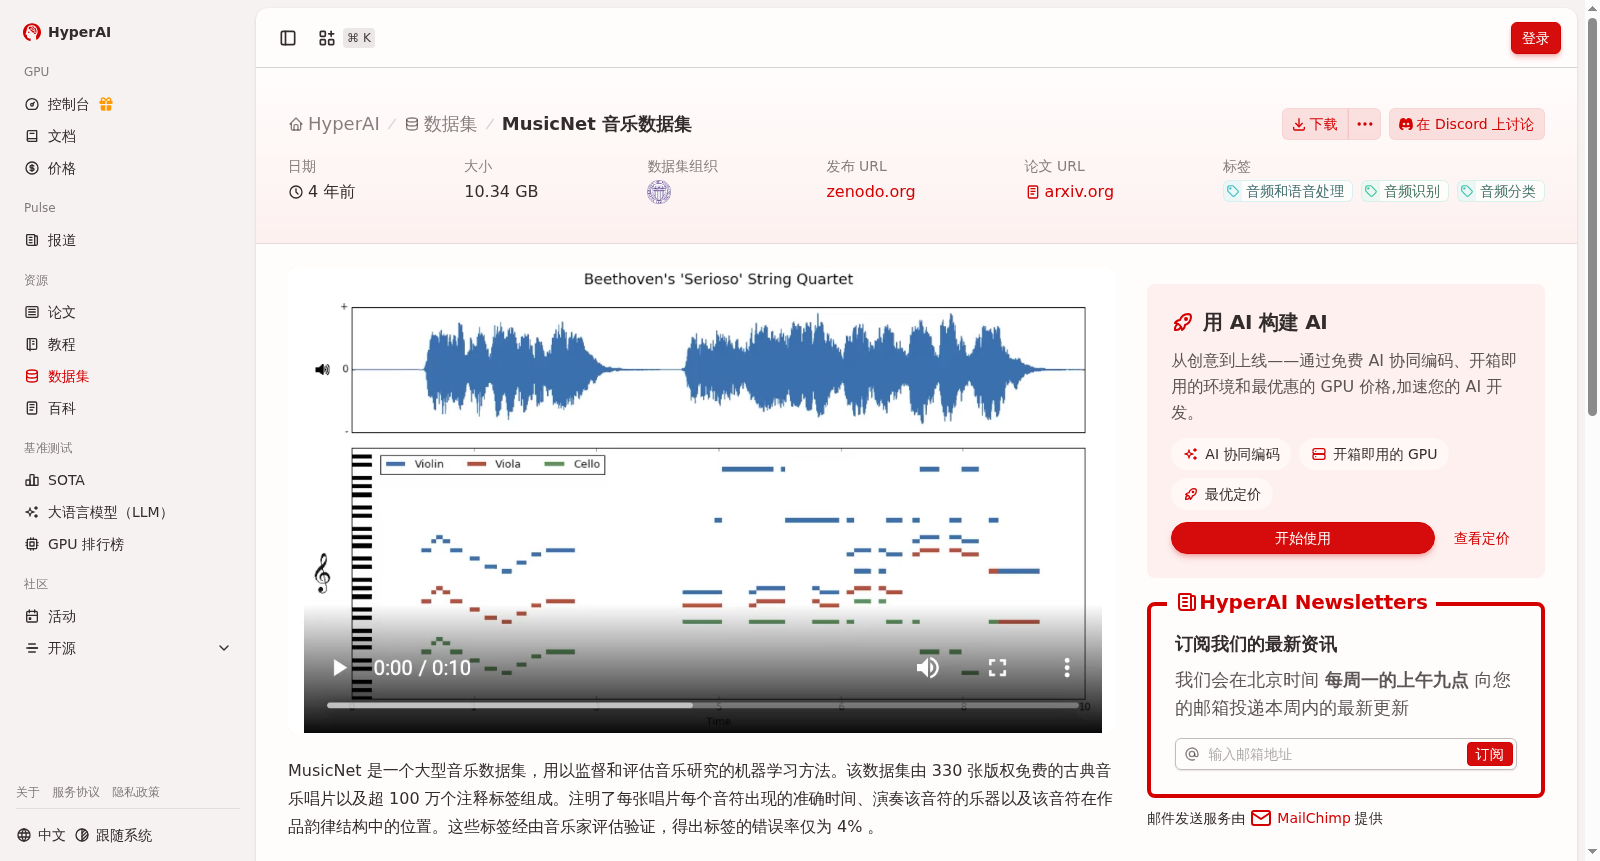Click the 订阅 subscribe button
This screenshot has height=861, width=1600.
click(x=1489, y=754)
